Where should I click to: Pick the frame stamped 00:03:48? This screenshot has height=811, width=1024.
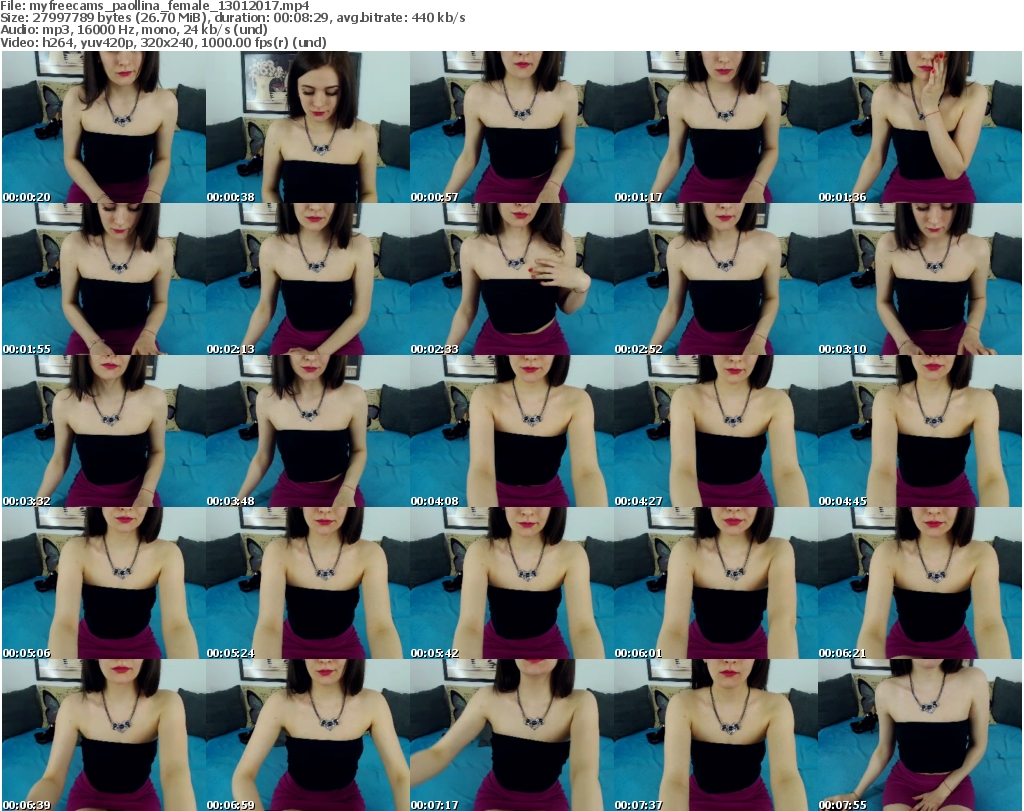tap(308, 432)
